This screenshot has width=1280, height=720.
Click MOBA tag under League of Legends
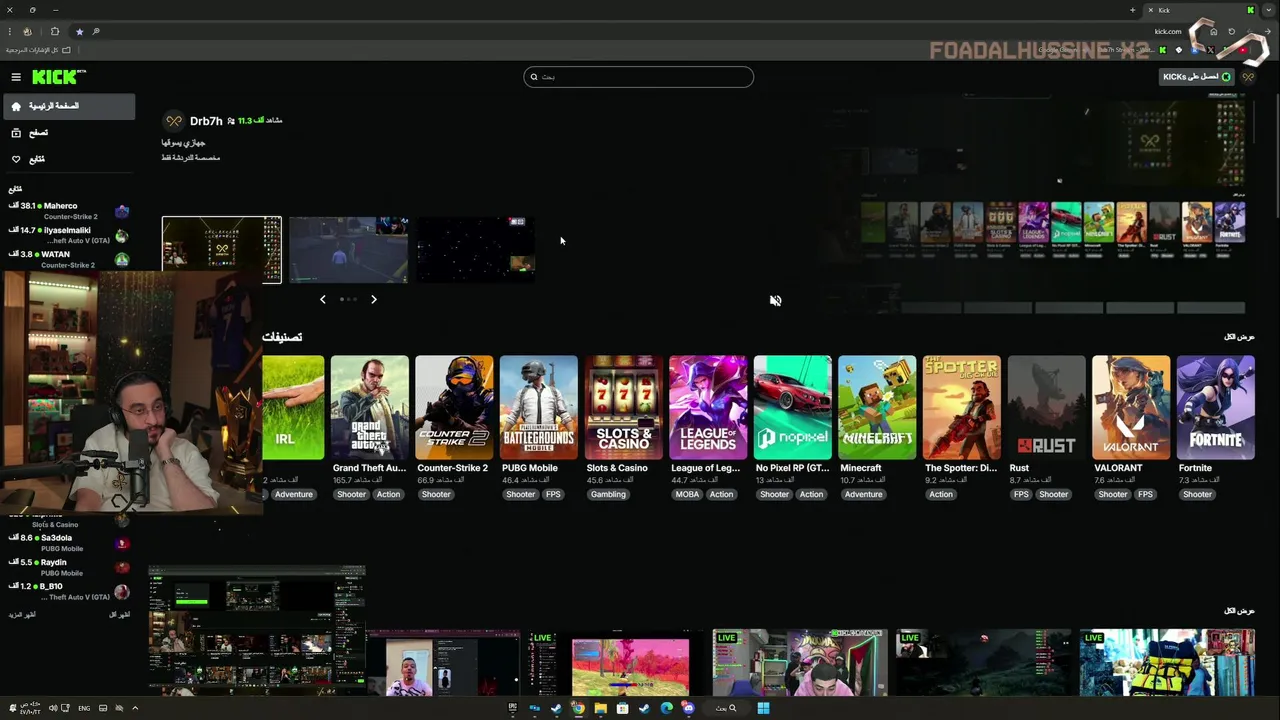[x=687, y=494]
